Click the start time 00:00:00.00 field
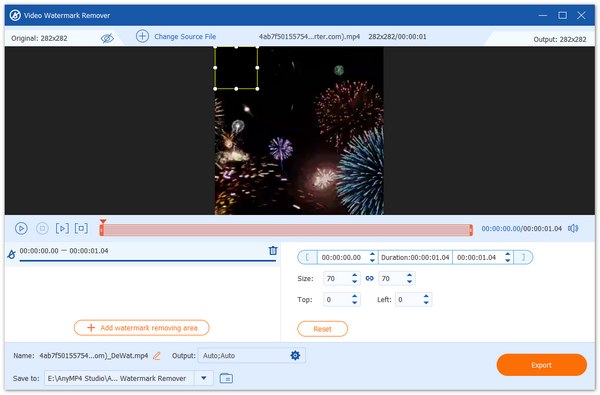This screenshot has height=395, width=600. pyautogui.click(x=342, y=258)
